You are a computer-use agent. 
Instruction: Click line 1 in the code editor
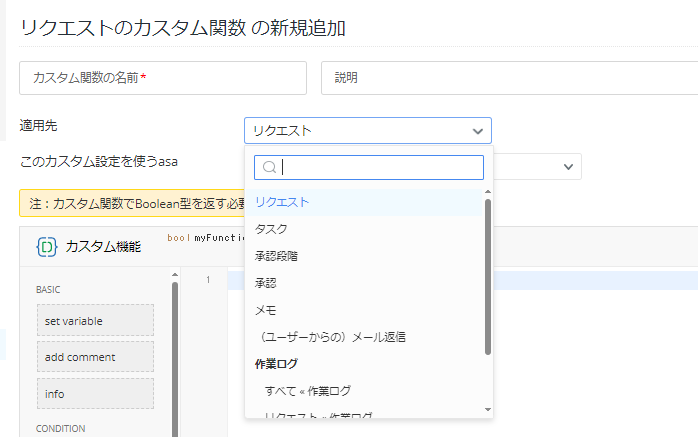(x=450, y=280)
